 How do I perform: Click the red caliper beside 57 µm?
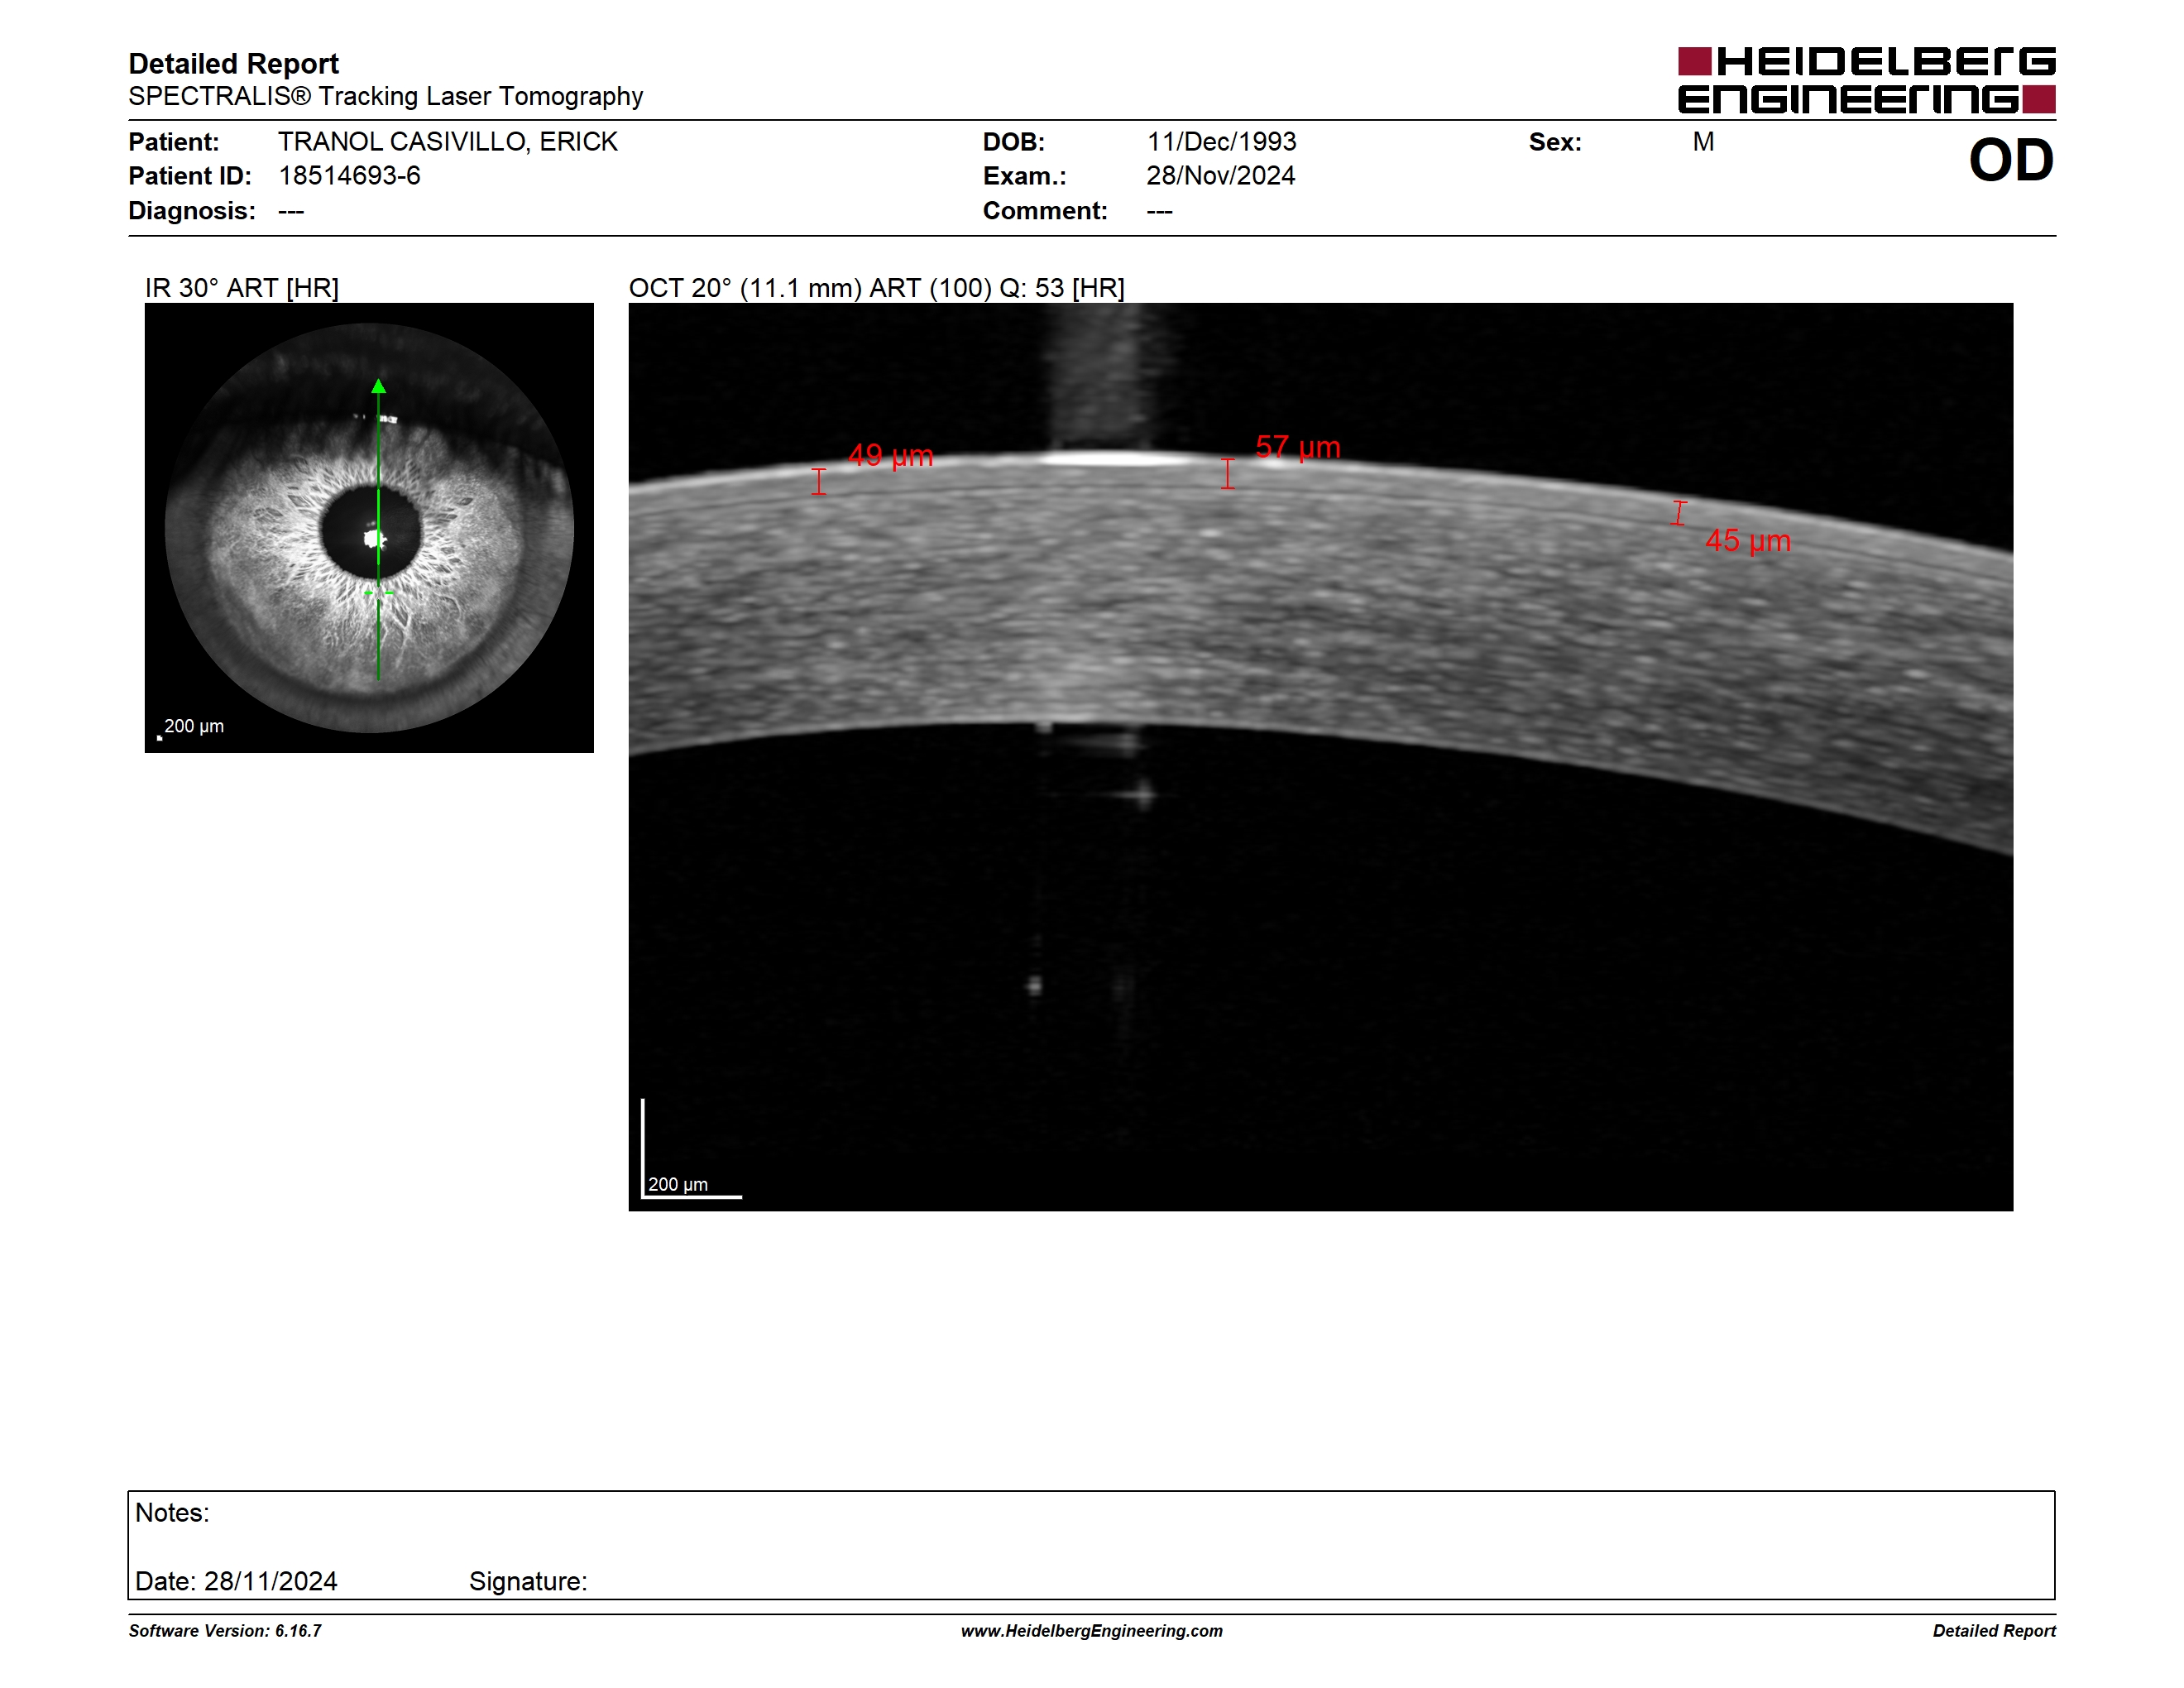(x=1228, y=474)
